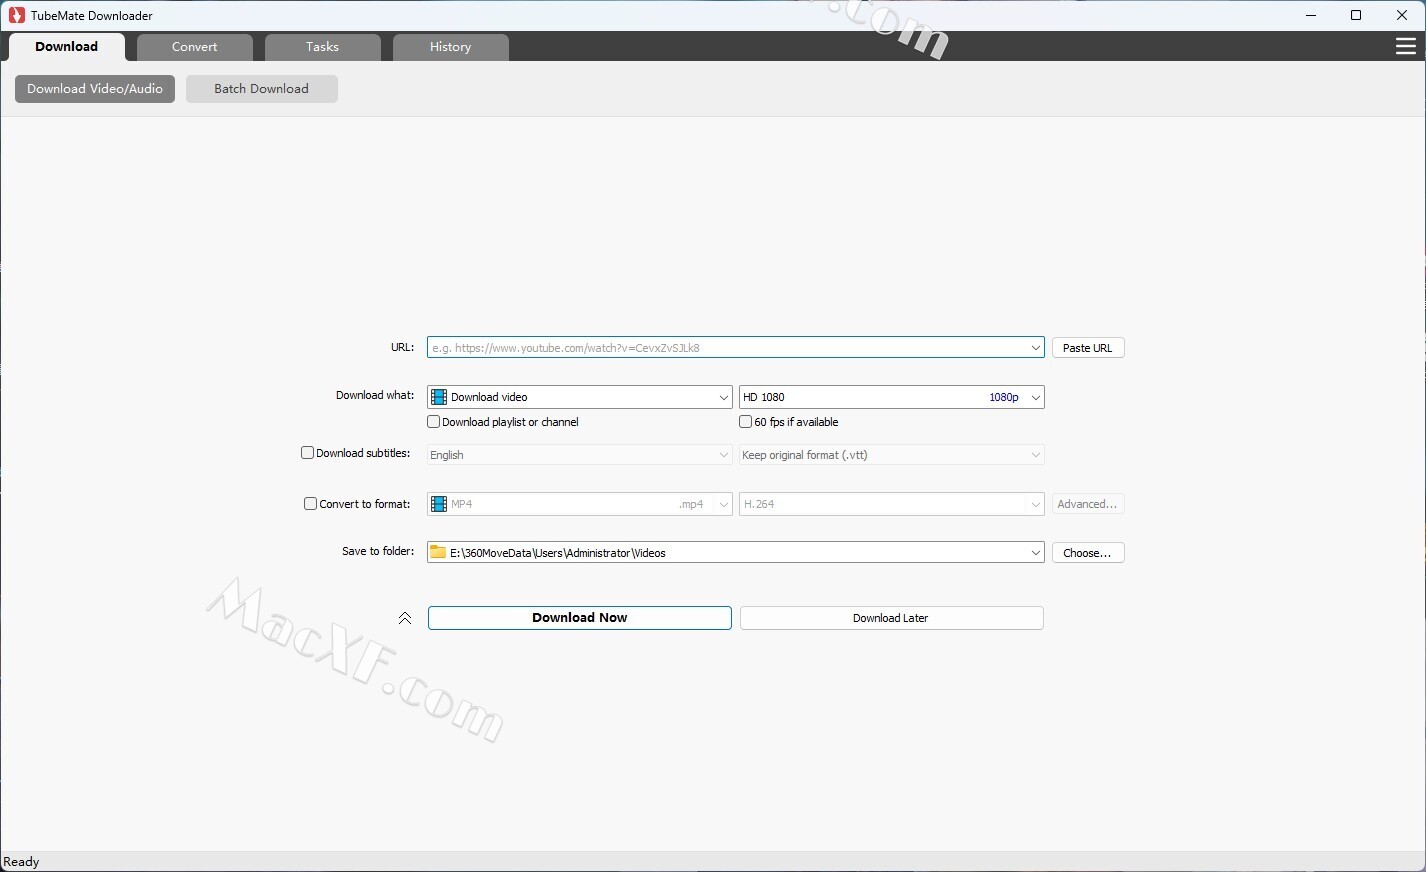Screen dimensions: 1426x872
Task: Enable Download playlist or channel checkbox
Action: tap(434, 422)
